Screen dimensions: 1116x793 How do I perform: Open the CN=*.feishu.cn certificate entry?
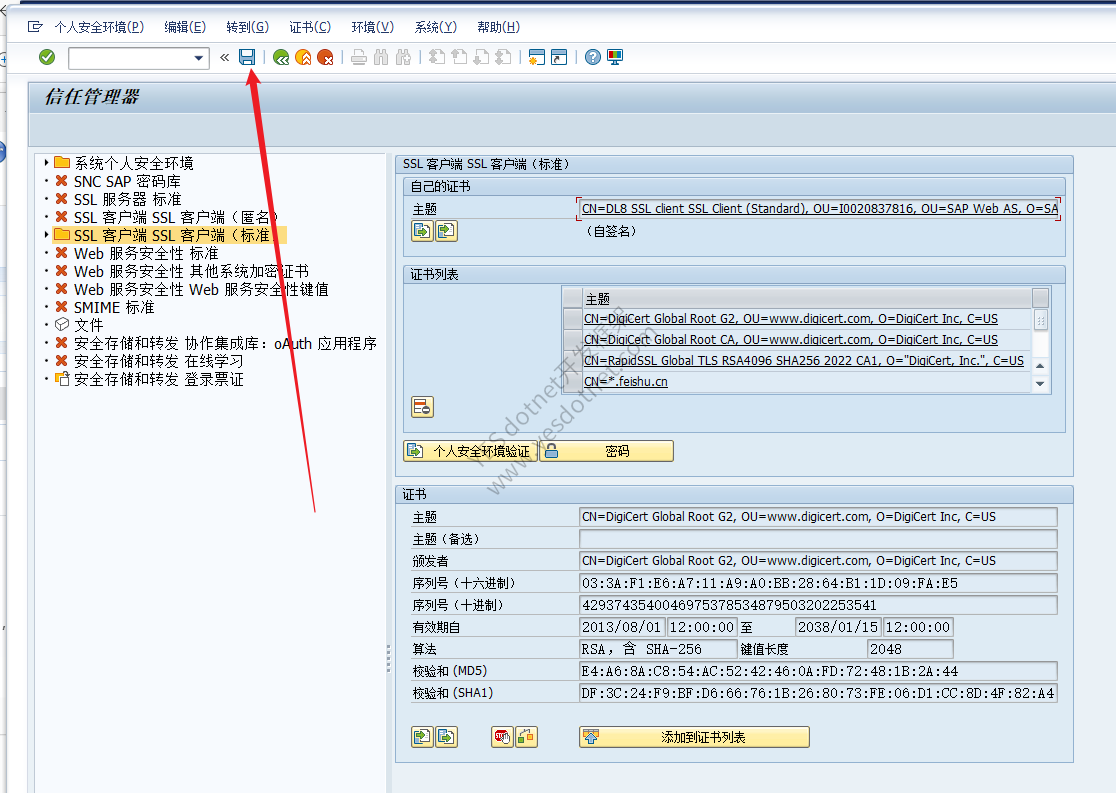point(626,382)
